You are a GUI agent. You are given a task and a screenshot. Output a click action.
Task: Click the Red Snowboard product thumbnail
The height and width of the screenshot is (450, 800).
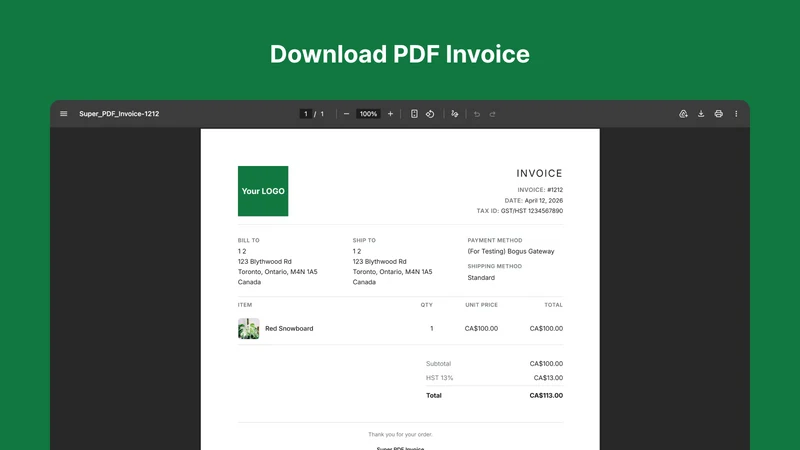click(x=248, y=329)
